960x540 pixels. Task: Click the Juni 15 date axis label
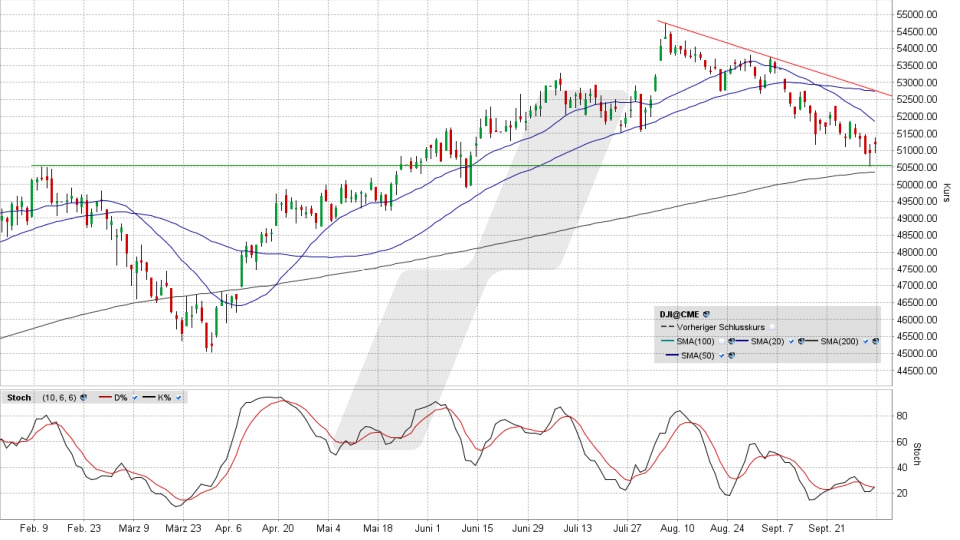click(477, 528)
